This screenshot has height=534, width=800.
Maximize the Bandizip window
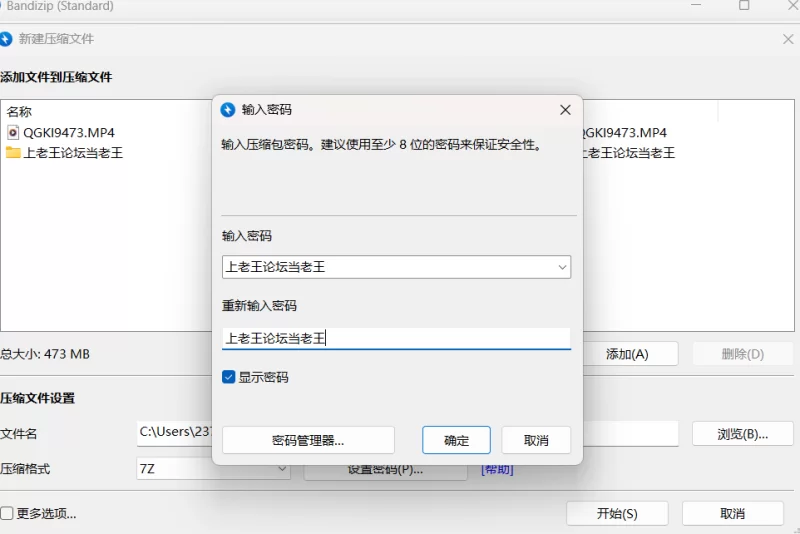click(744, 6)
